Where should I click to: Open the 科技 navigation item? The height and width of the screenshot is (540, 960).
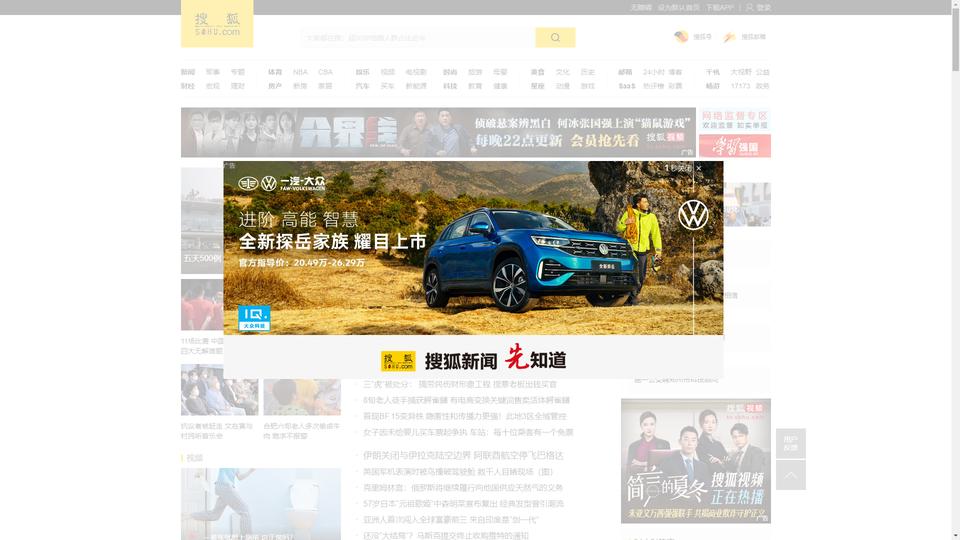[450, 86]
